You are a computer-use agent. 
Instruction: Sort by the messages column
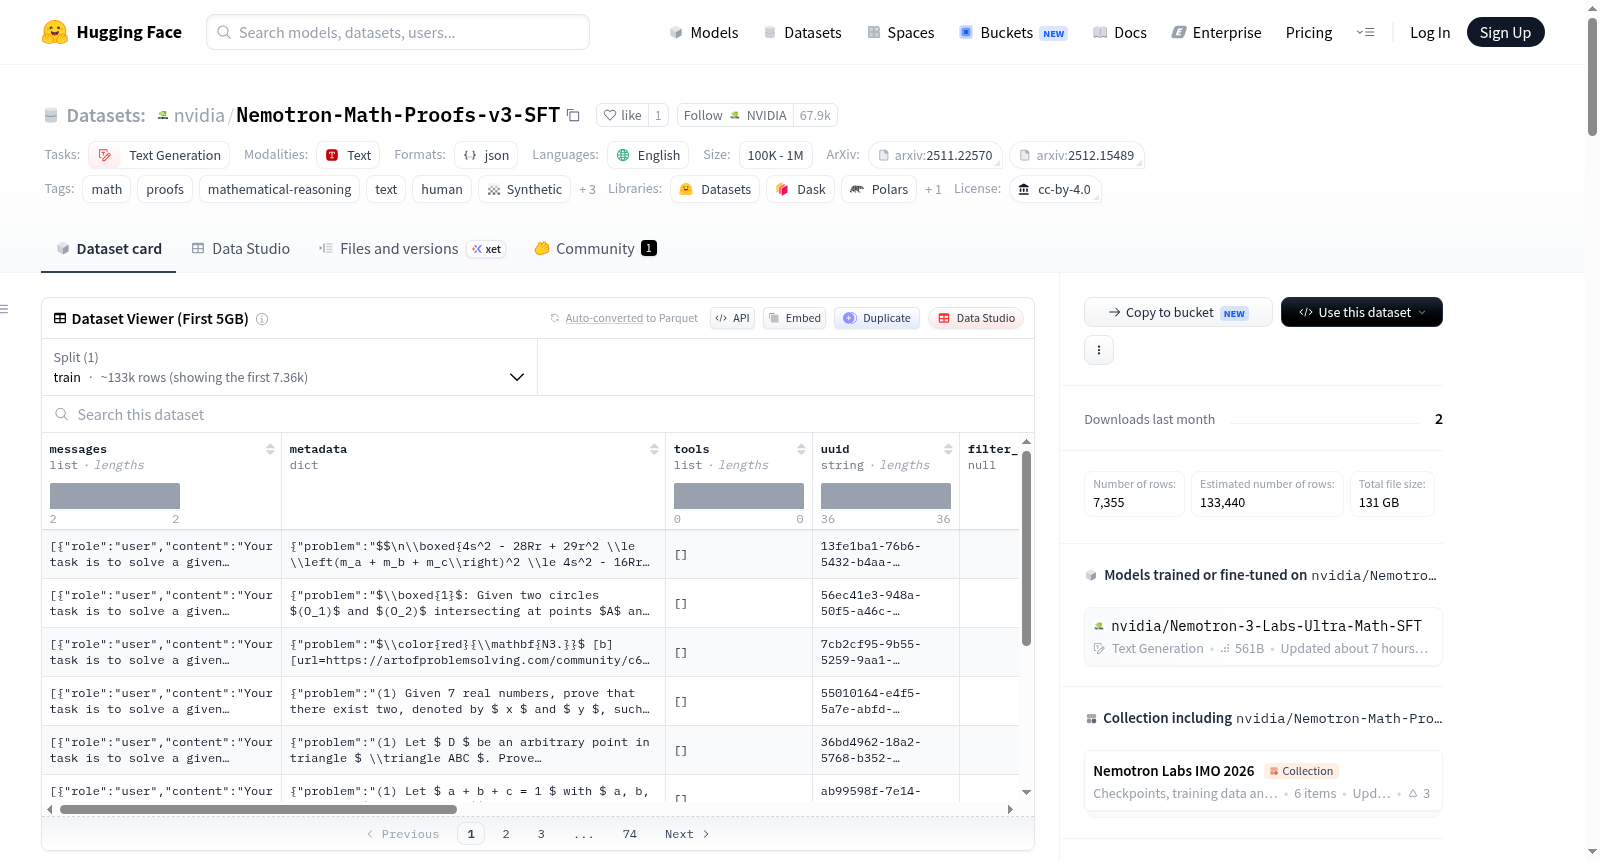(270, 449)
